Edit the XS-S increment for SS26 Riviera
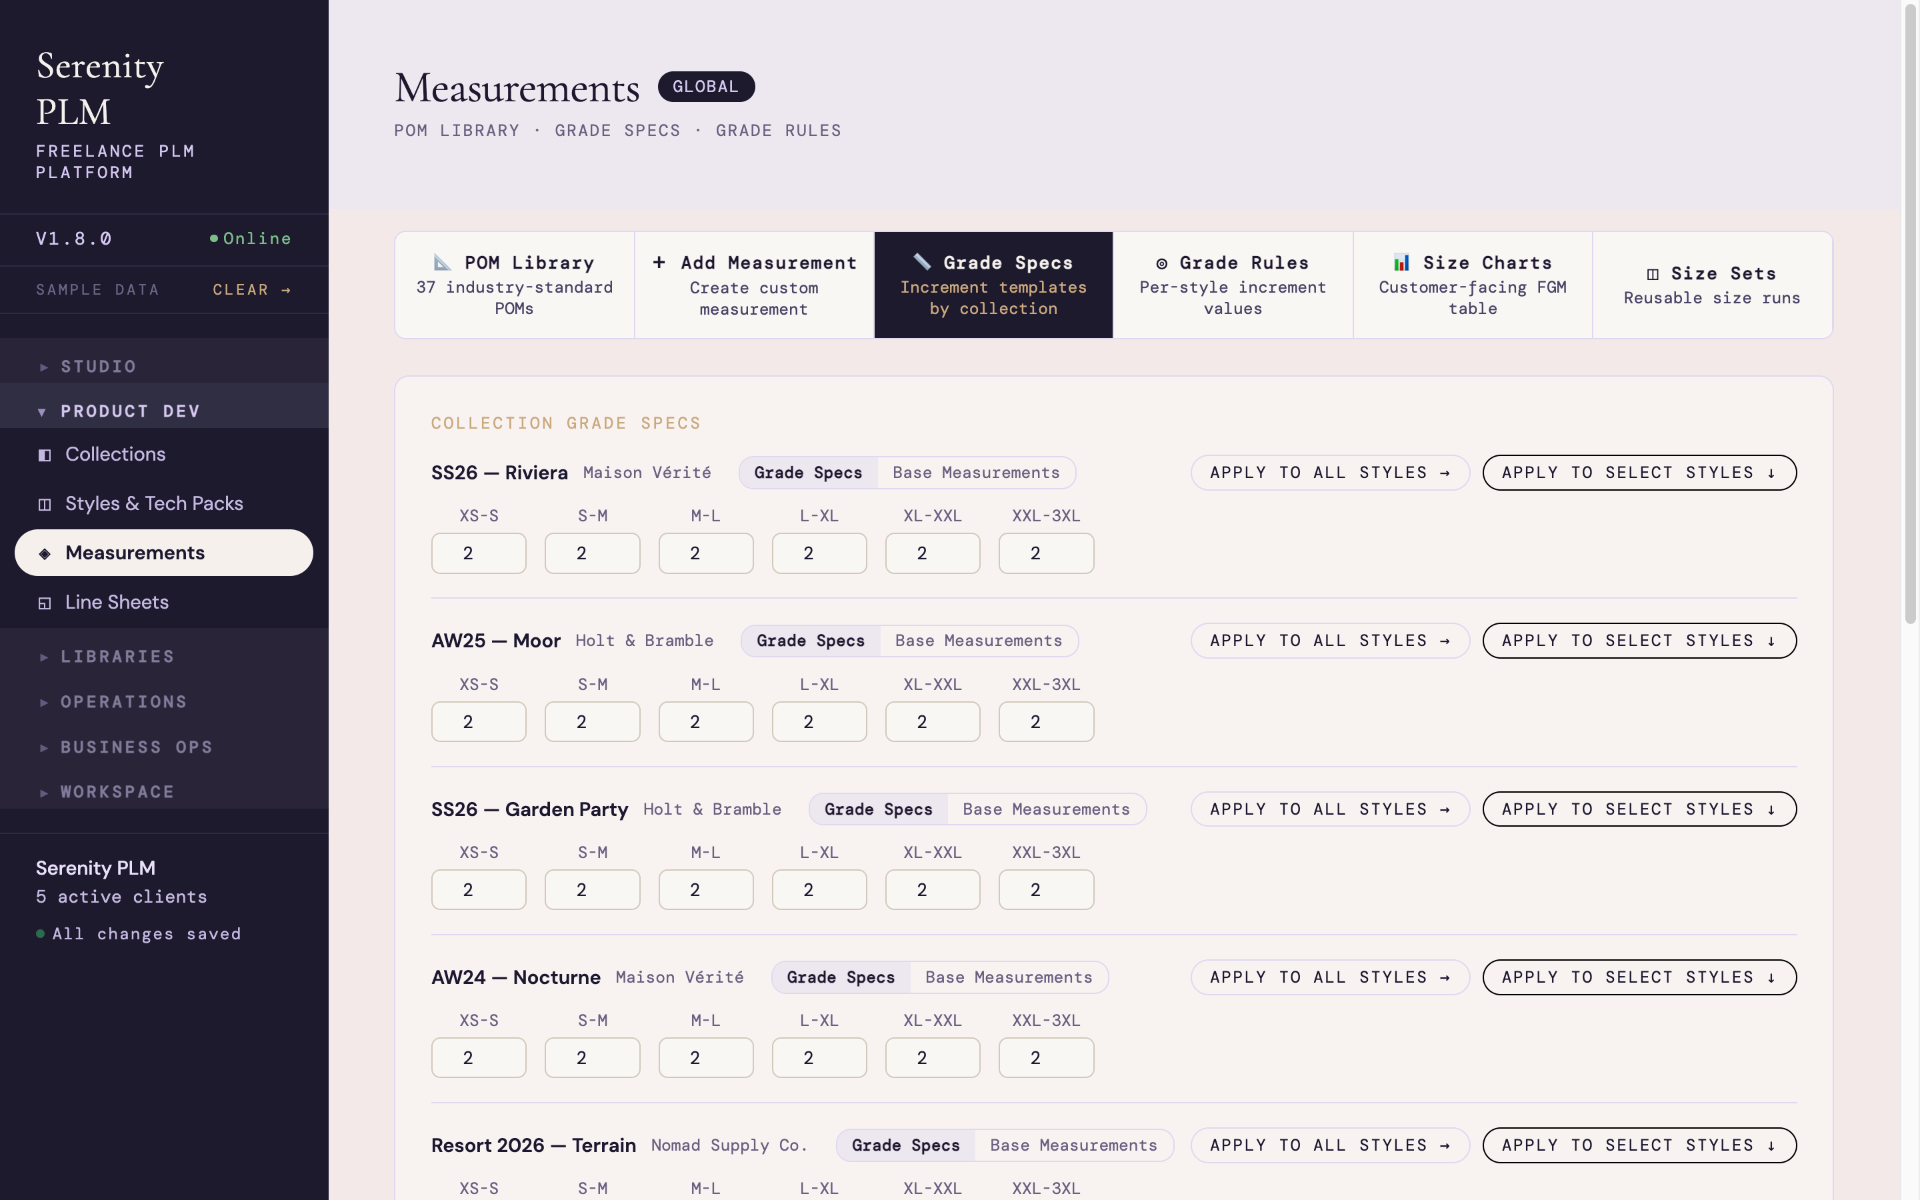This screenshot has width=1920, height=1200. coord(479,553)
